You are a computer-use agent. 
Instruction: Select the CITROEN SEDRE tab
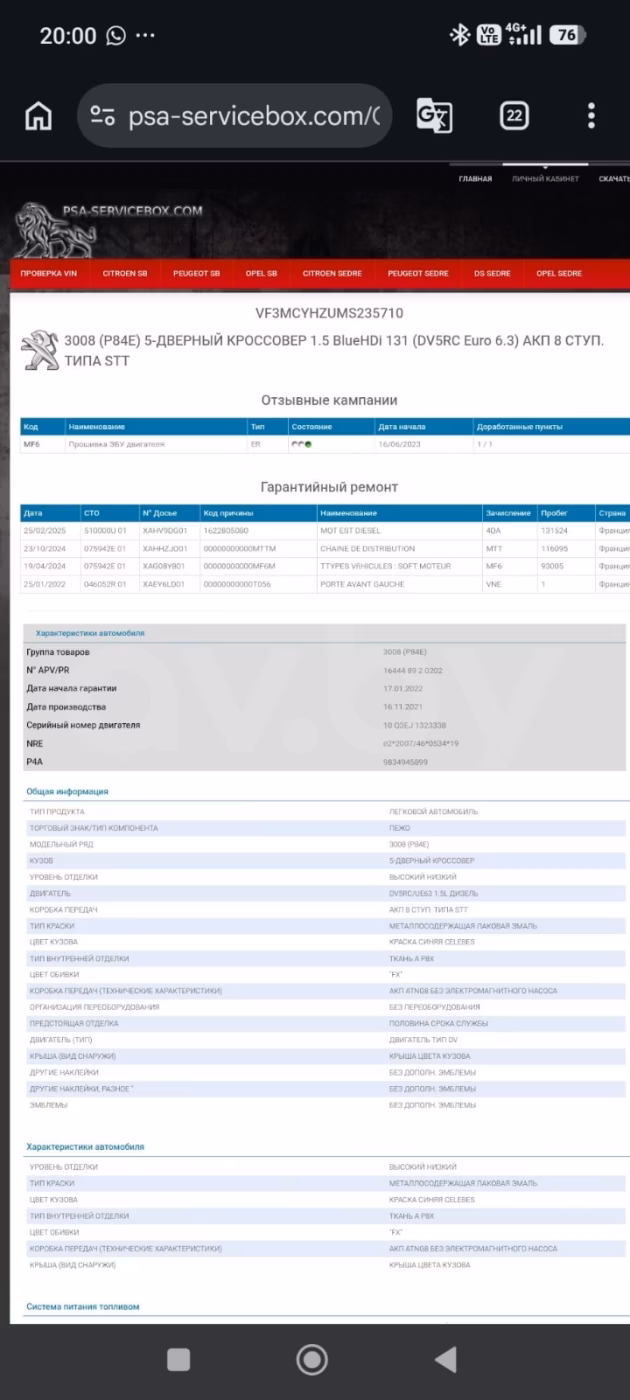point(333,273)
